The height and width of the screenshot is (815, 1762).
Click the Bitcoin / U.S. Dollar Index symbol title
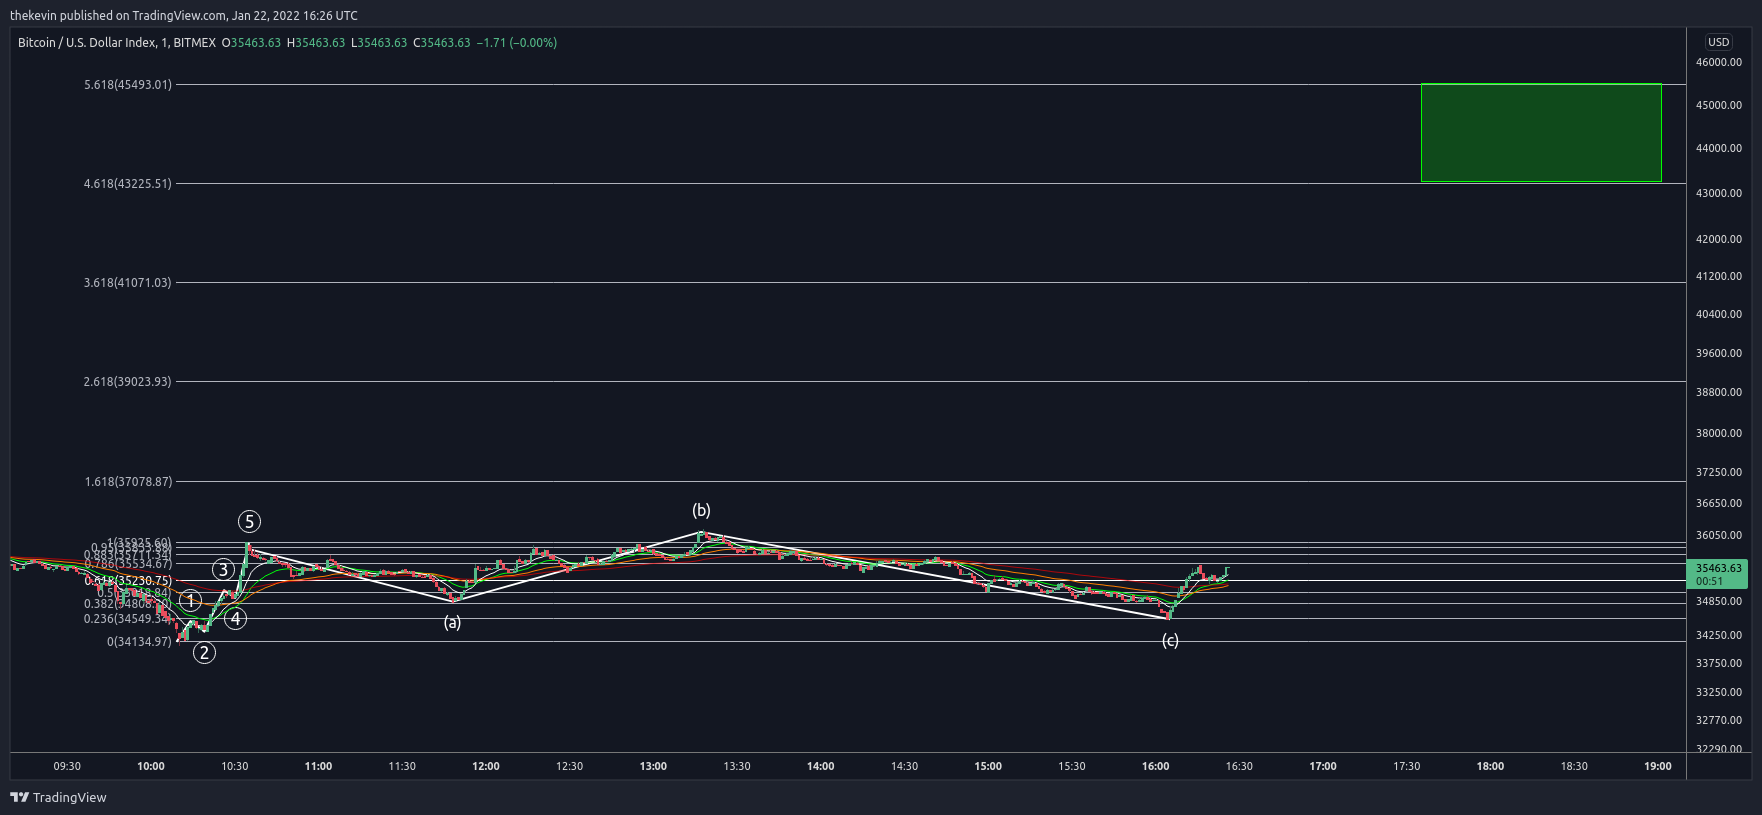[x=87, y=43]
